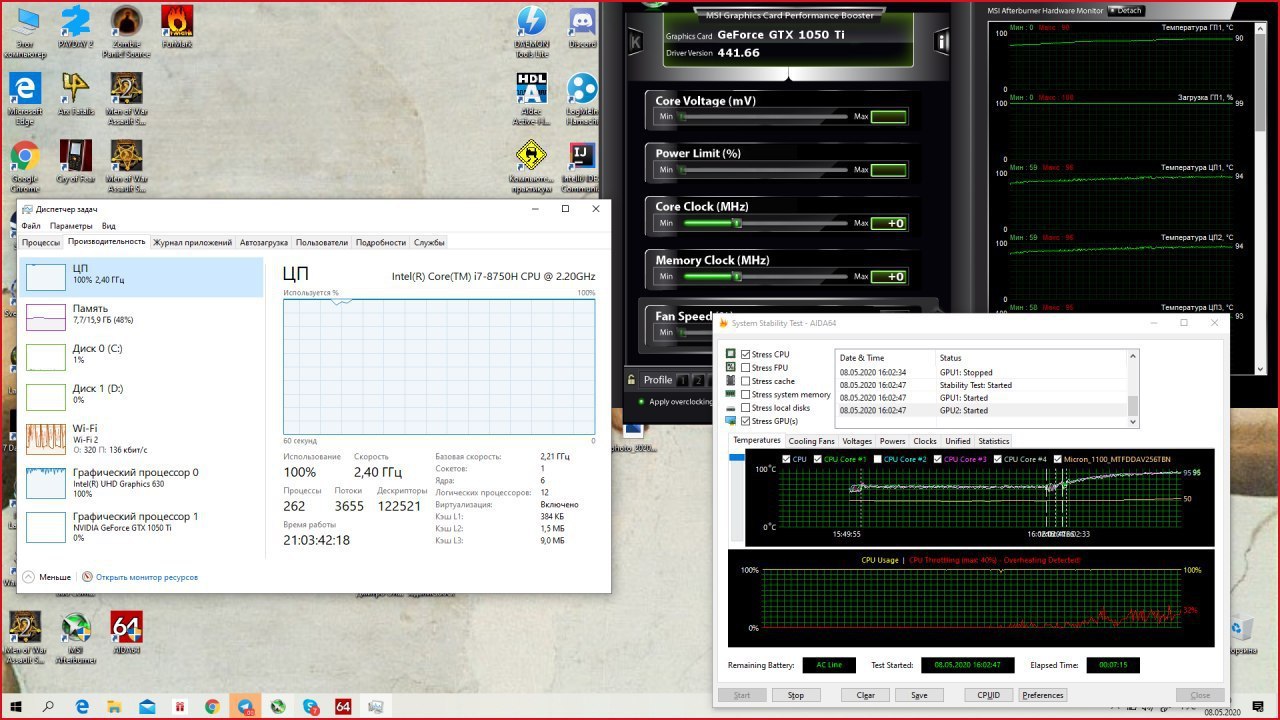The image size is (1280, 720).
Task: Toggle Micron_1100 drive graph checkbox
Action: point(1057,459)
